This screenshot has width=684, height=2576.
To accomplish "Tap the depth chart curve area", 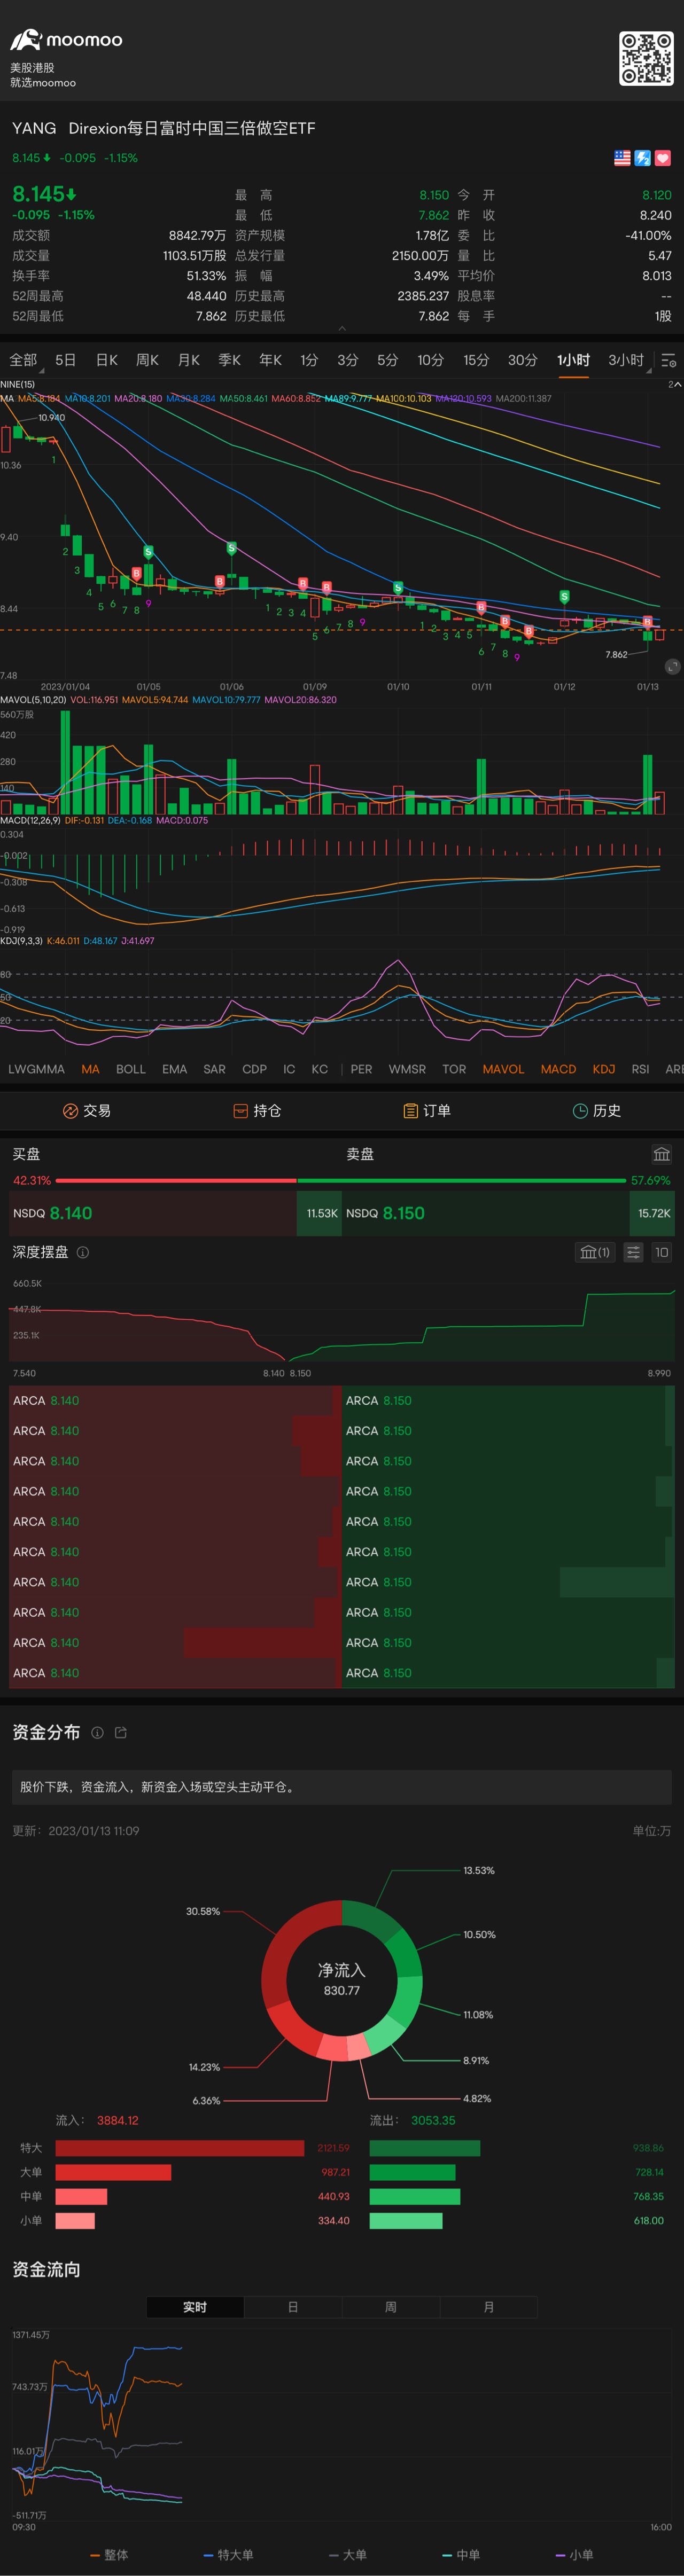I will [342, 1322].
